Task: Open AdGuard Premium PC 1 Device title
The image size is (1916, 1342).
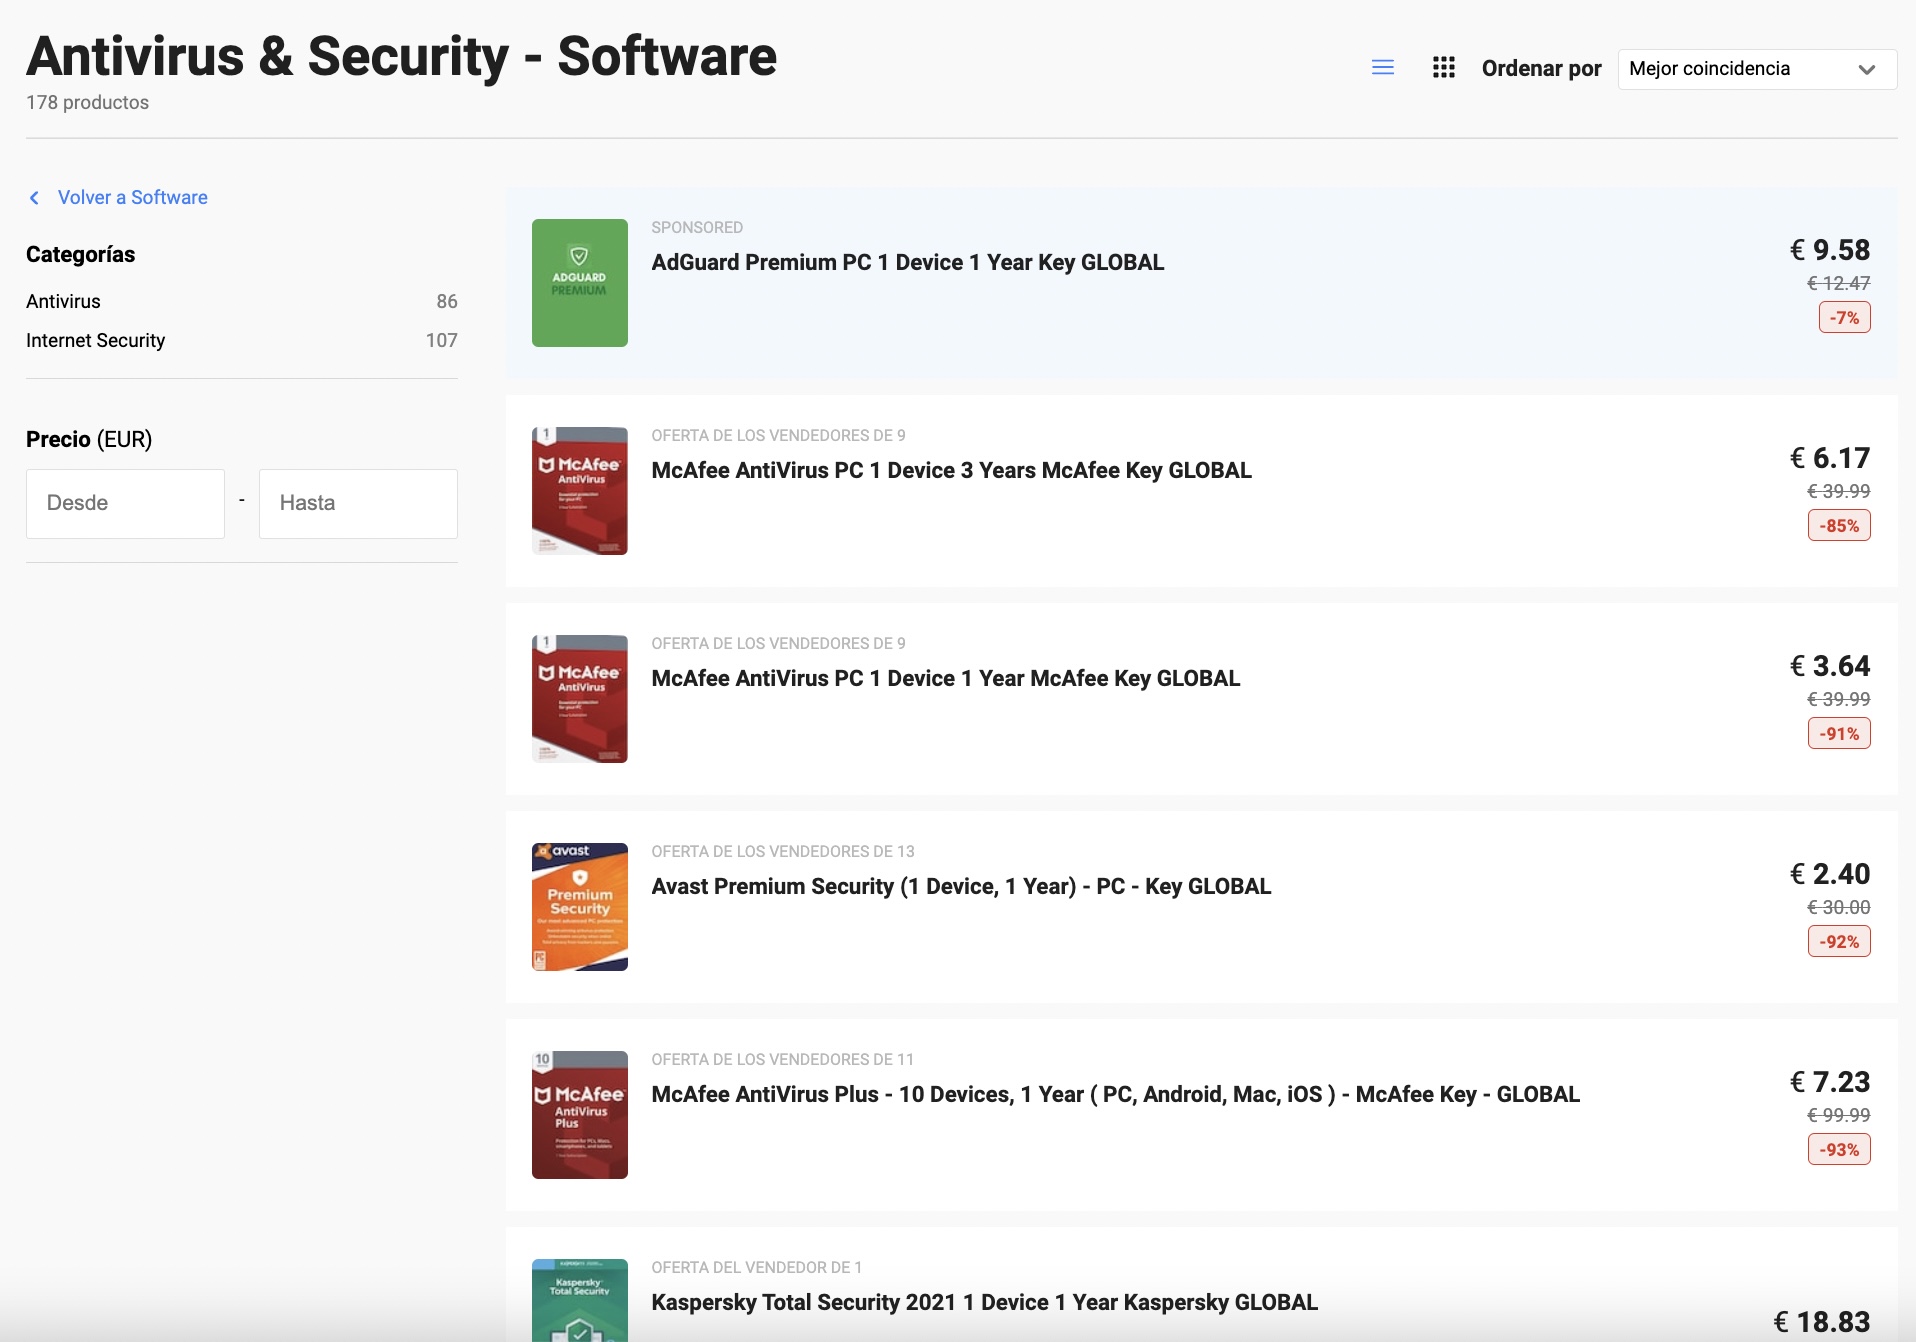Action: 908,263
